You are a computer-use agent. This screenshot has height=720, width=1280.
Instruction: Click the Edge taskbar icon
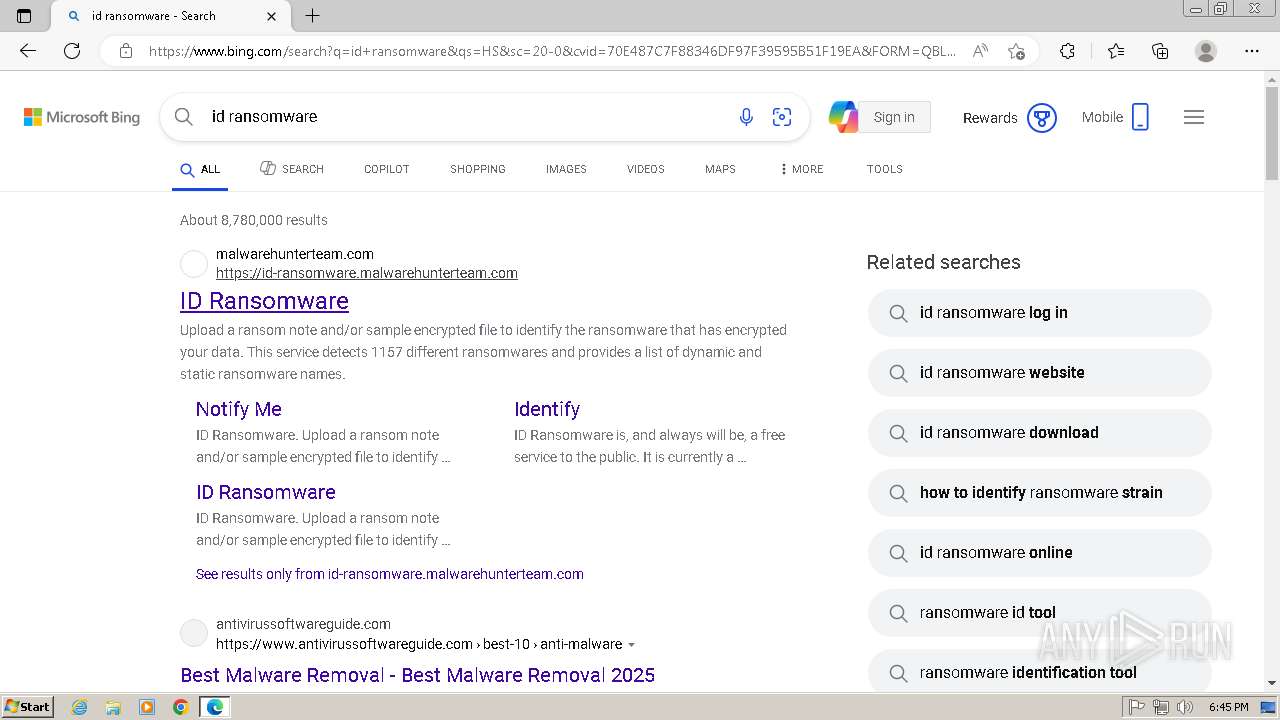coord(215,707)
